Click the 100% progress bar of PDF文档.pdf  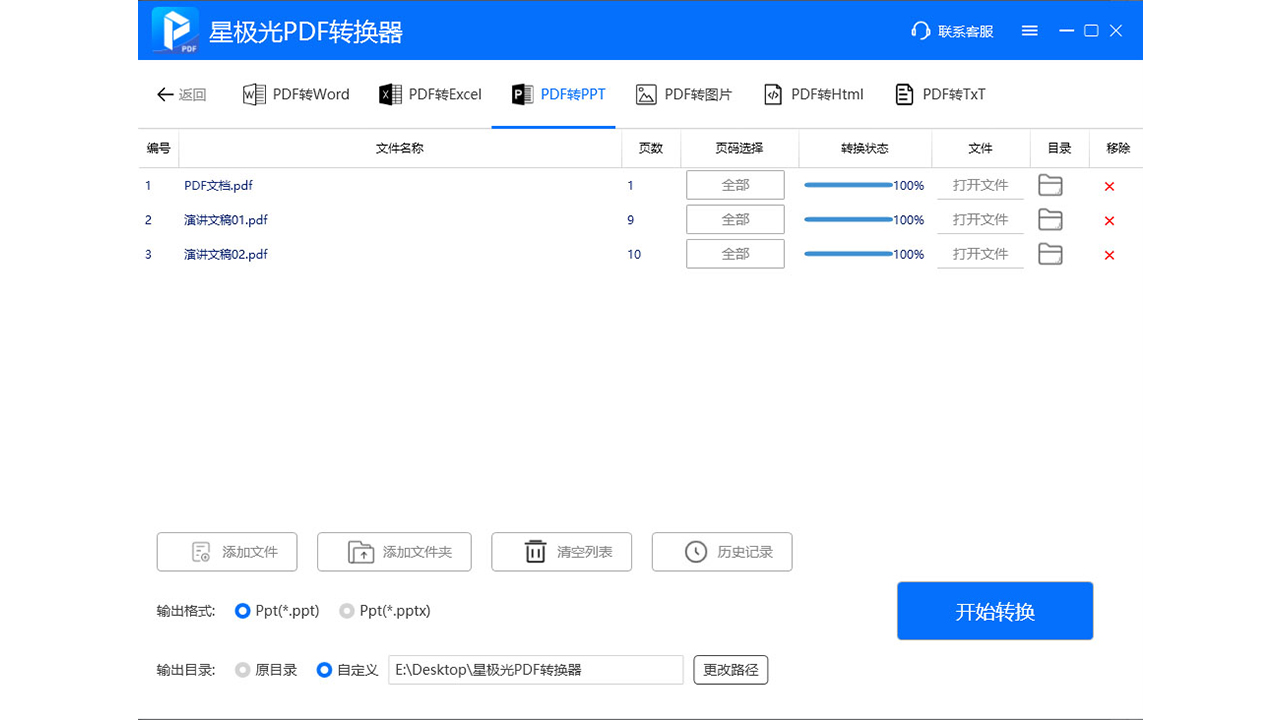(x=865, y=185)
